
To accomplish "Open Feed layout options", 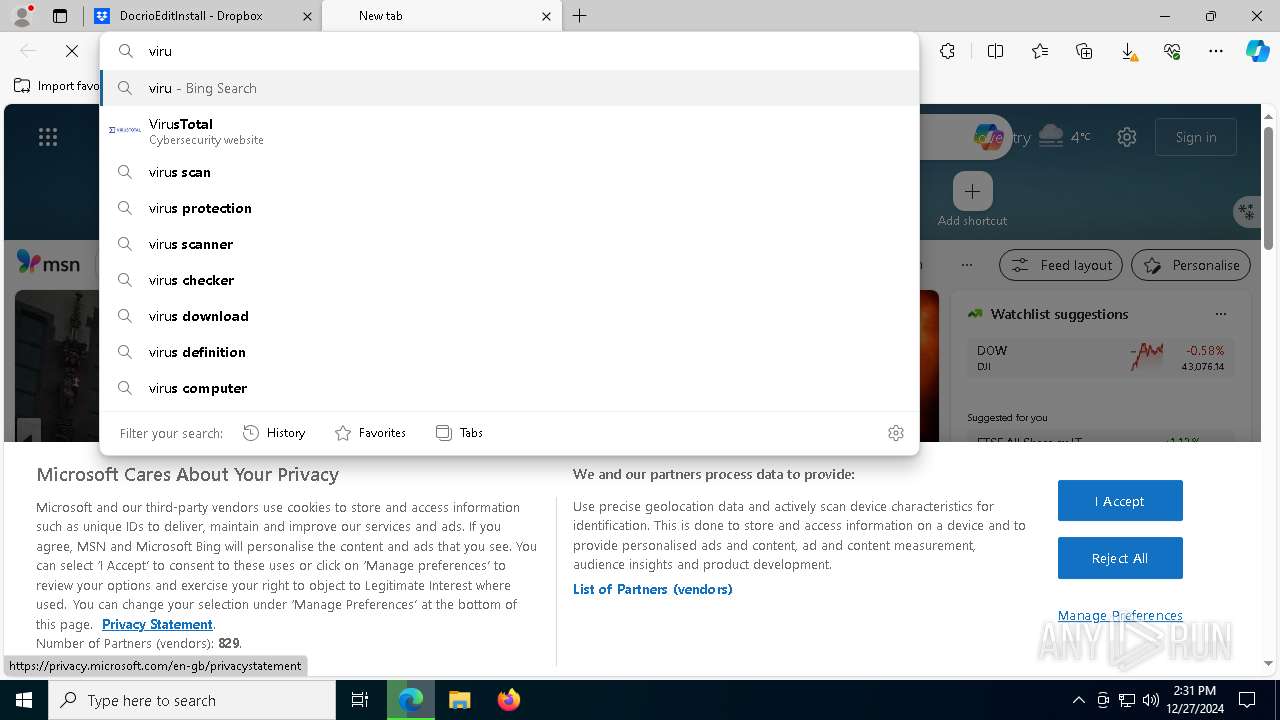I will tap(1062, 265).
